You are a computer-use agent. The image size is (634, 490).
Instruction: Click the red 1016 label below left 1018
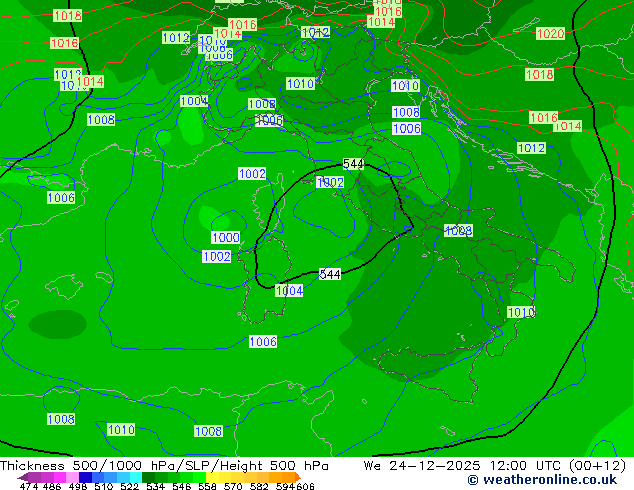point(64,43)
